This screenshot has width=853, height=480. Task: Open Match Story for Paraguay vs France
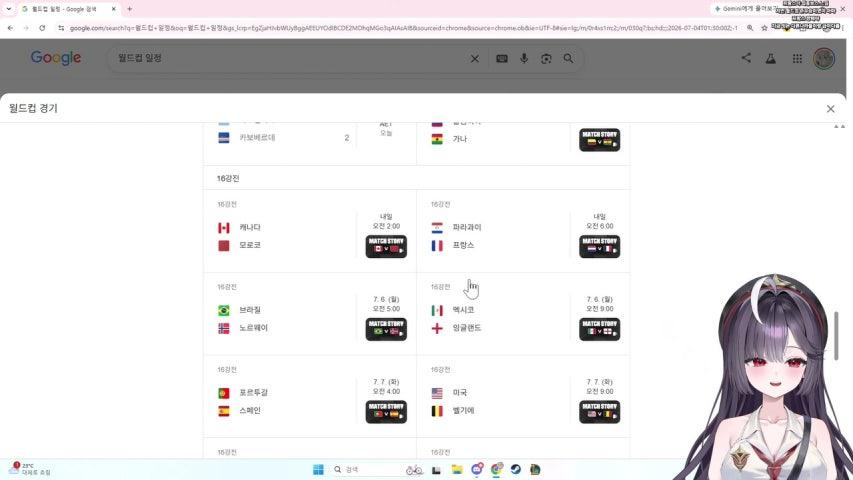tap(599, 247)
